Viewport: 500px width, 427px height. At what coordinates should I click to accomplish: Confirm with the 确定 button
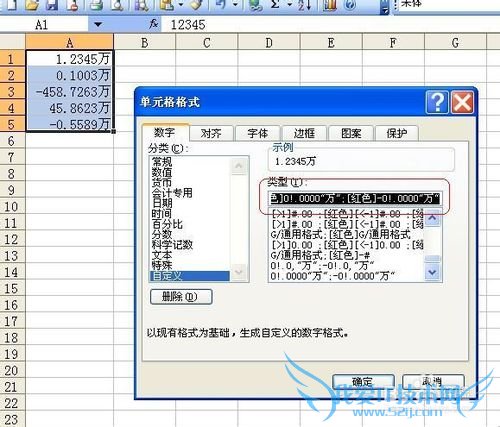363,381
